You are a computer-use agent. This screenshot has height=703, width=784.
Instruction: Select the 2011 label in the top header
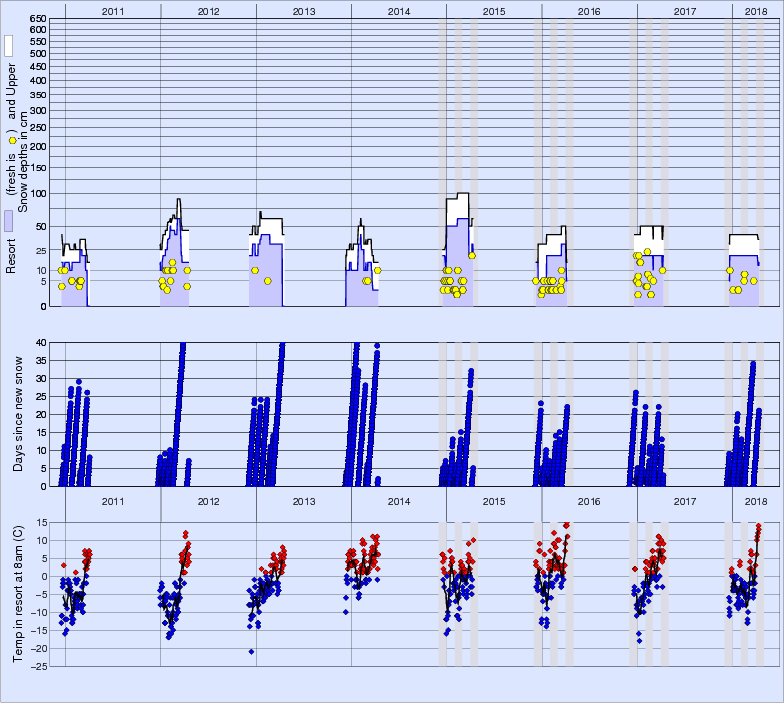click(113, 12)
